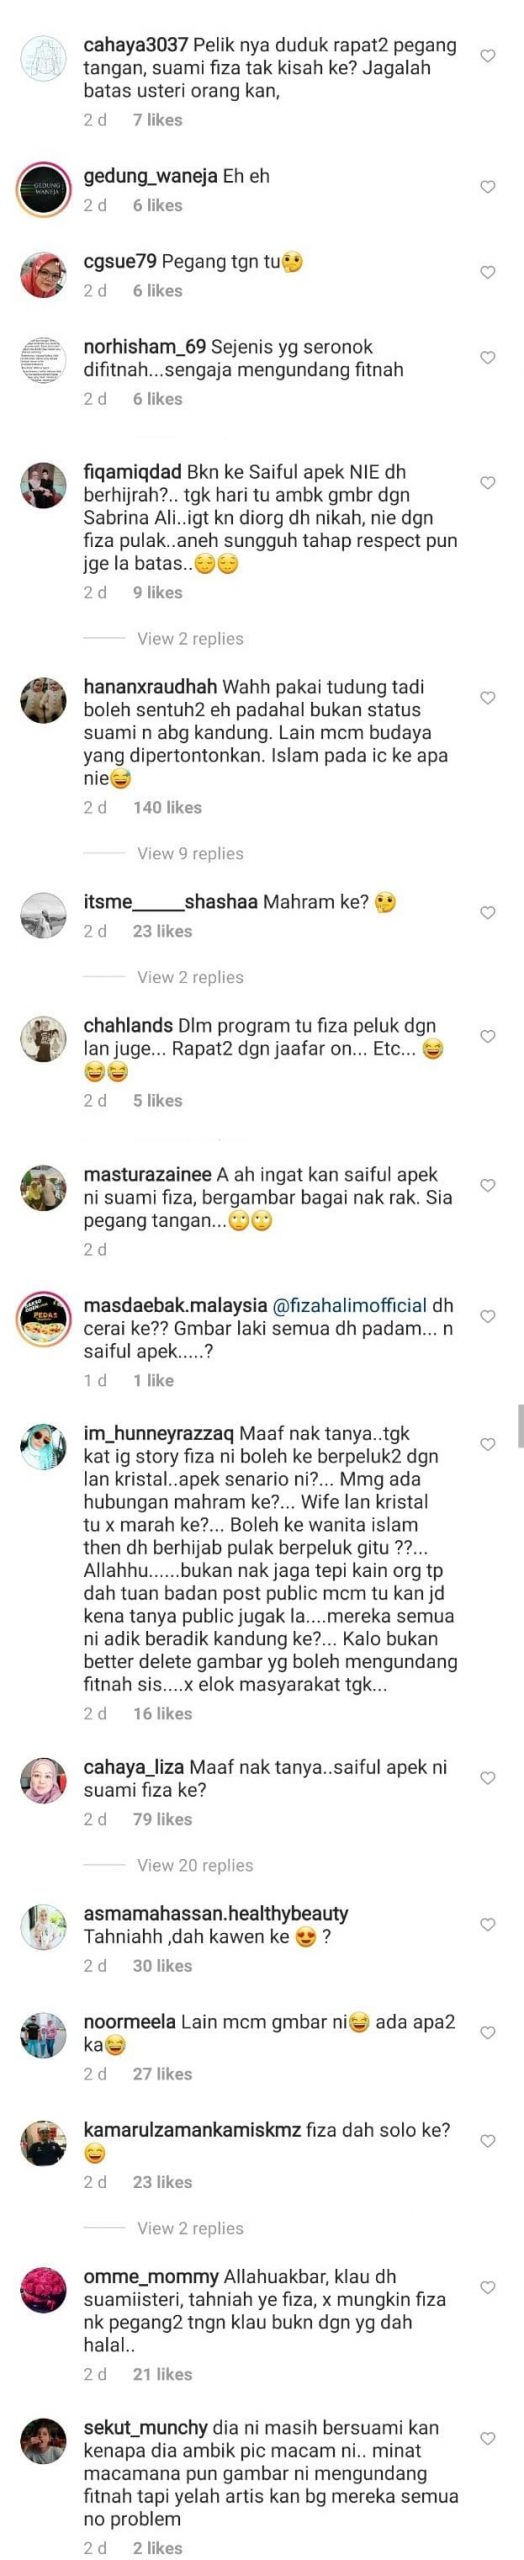Open @fizahalimofficial mention link
The height and width of the screenshot is (2560, 524).
(x=349, y=1305)
